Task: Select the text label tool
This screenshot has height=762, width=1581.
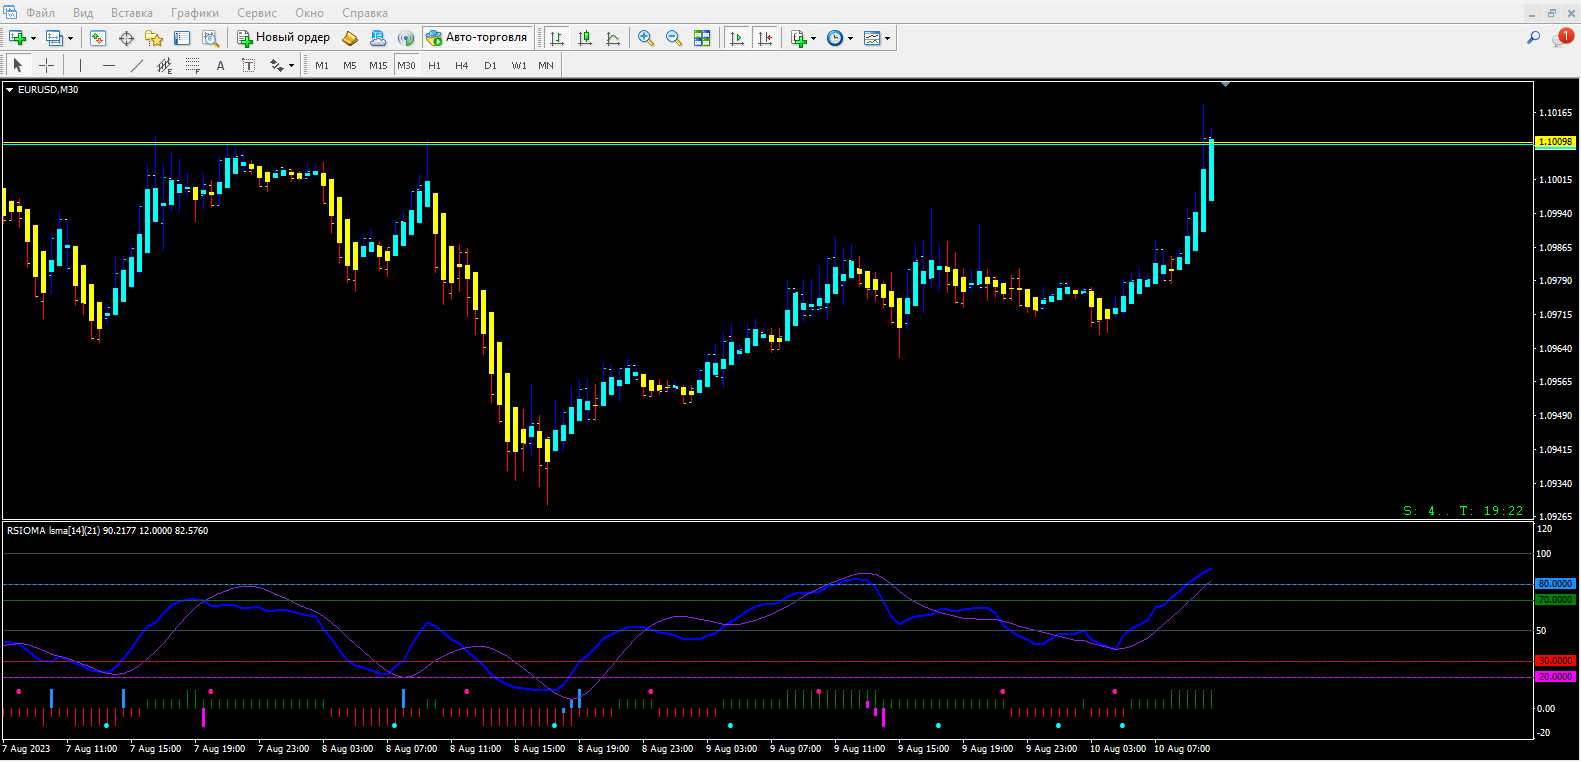Action: point(248,65)
